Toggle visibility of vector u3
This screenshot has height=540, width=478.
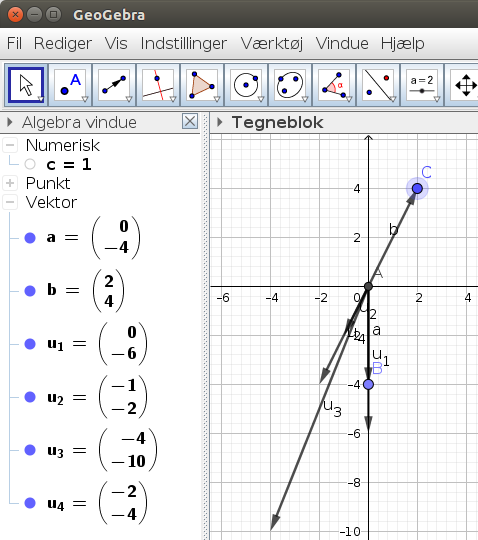tap(30, 450)
